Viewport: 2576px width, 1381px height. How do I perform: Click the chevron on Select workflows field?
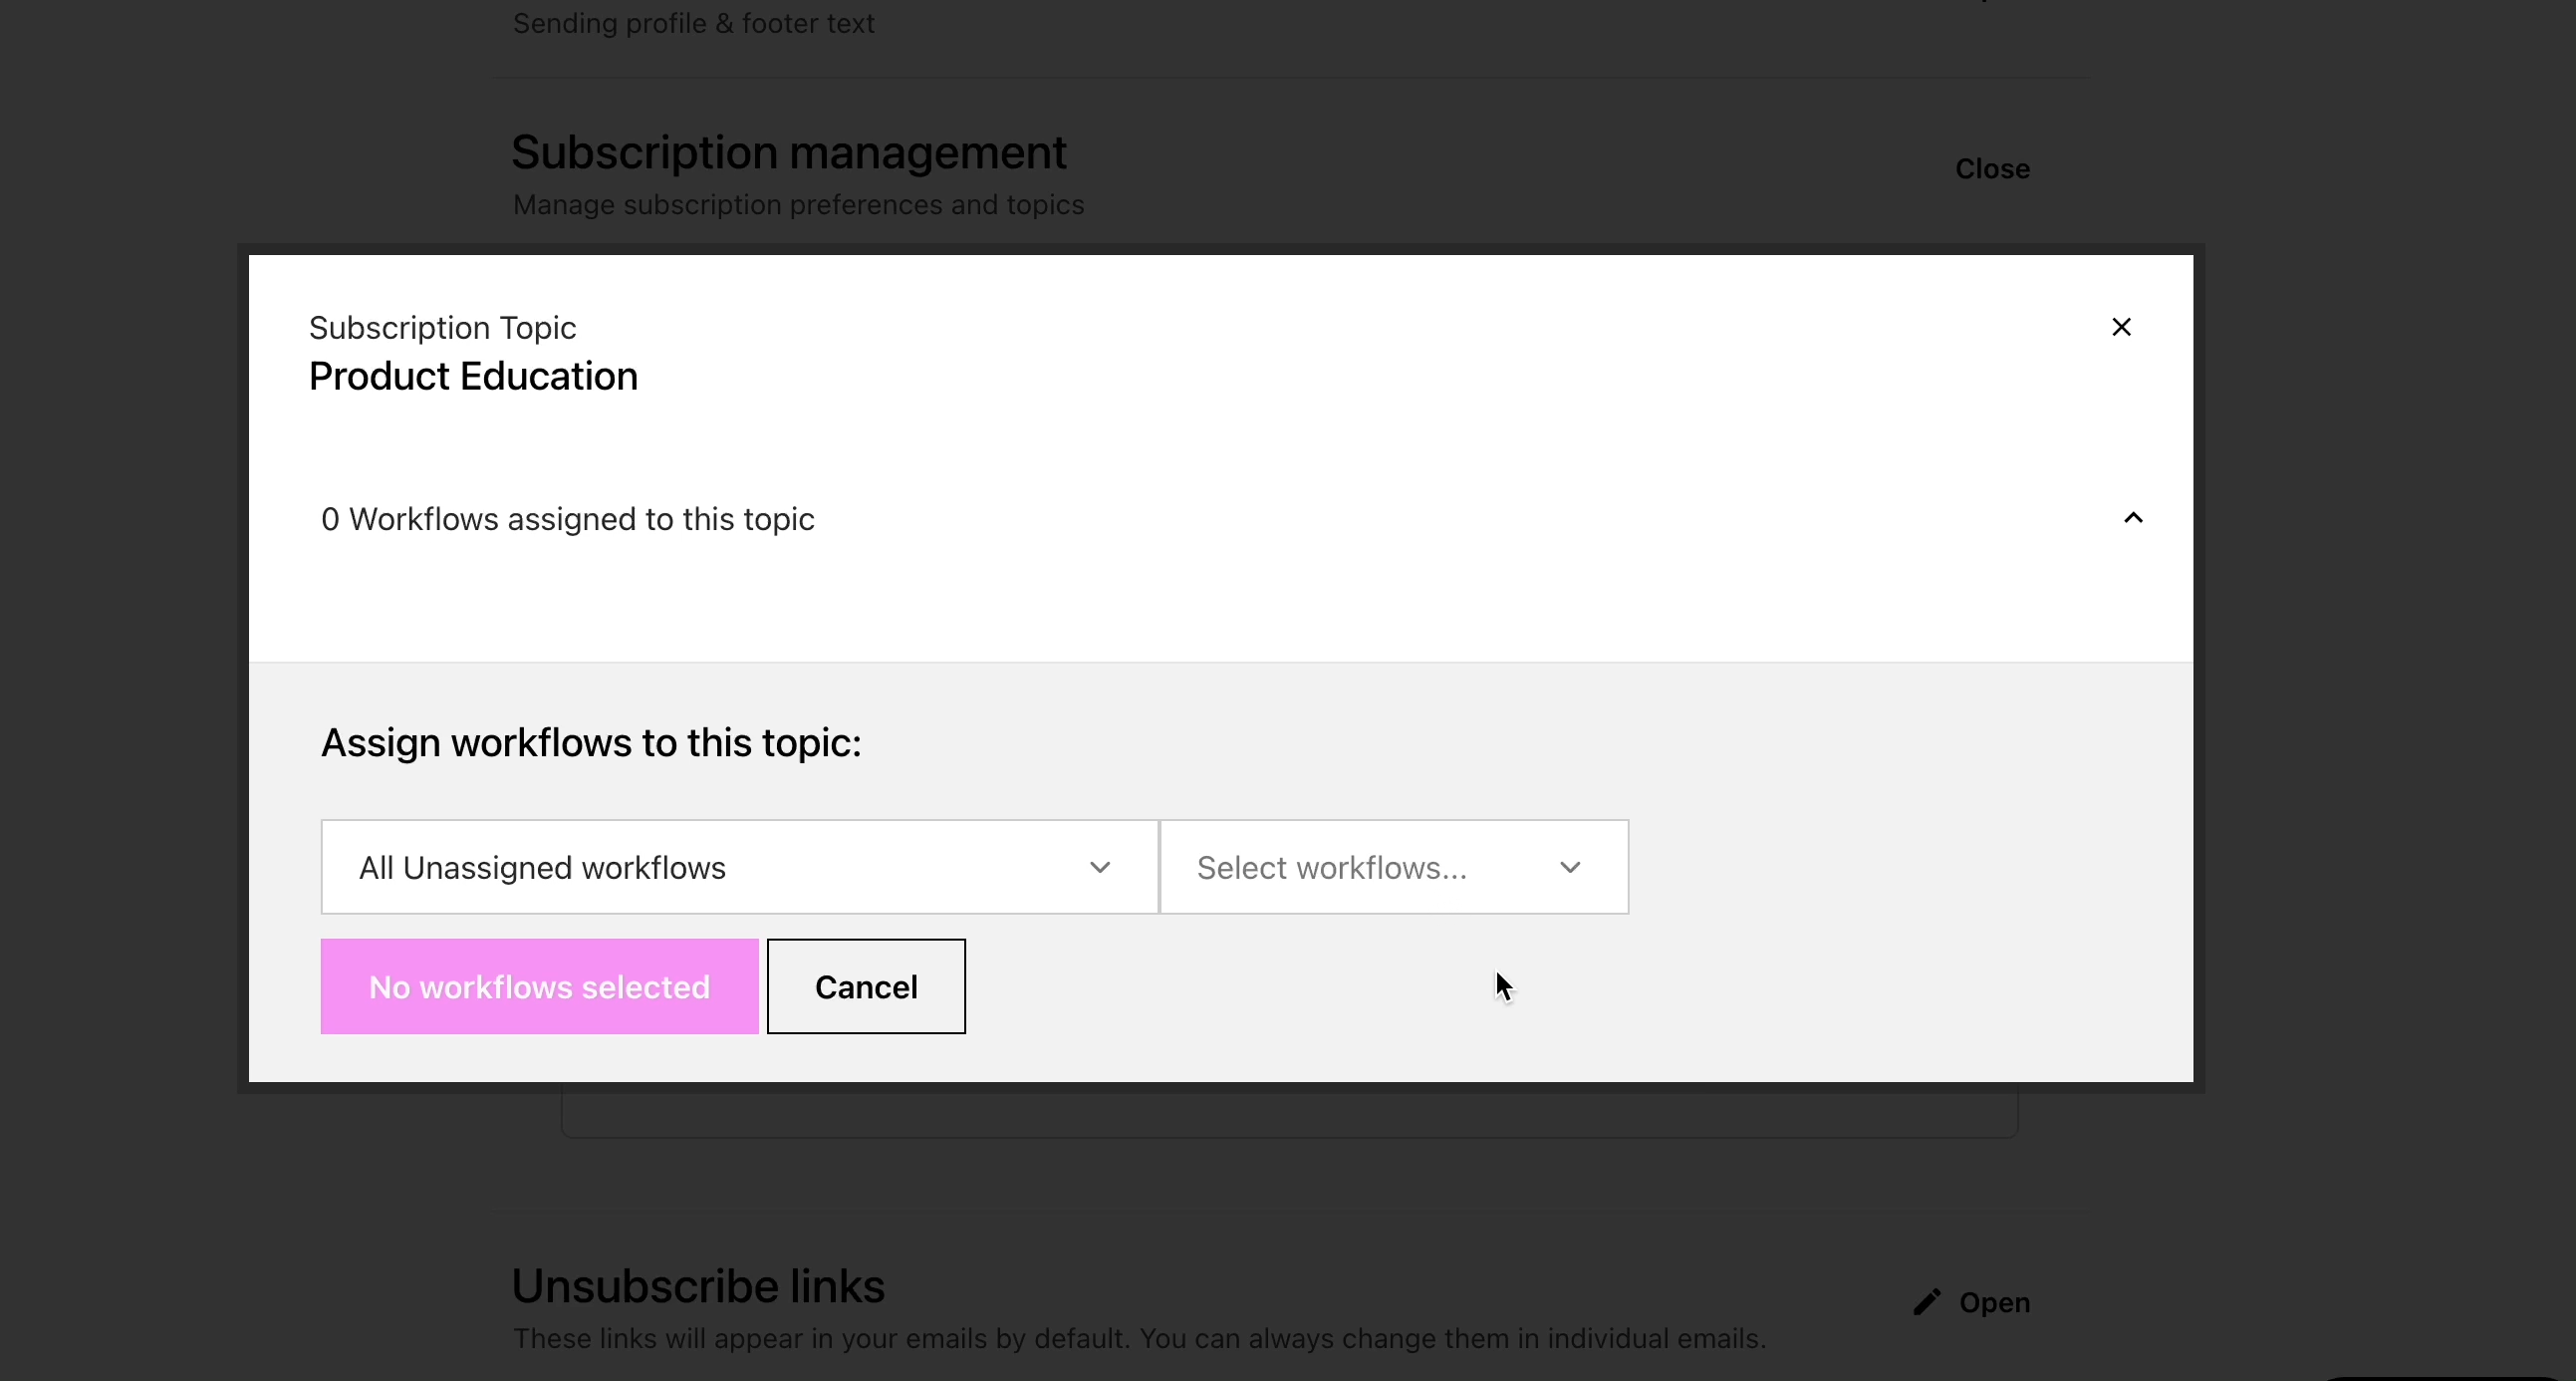click(1569, 867)
